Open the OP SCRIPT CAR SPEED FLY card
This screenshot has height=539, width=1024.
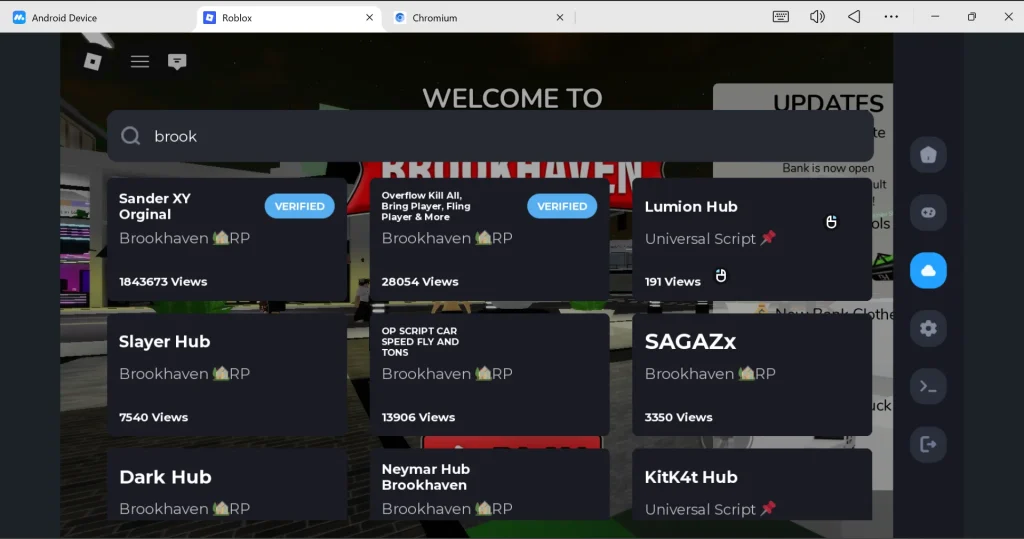[490, 375]
